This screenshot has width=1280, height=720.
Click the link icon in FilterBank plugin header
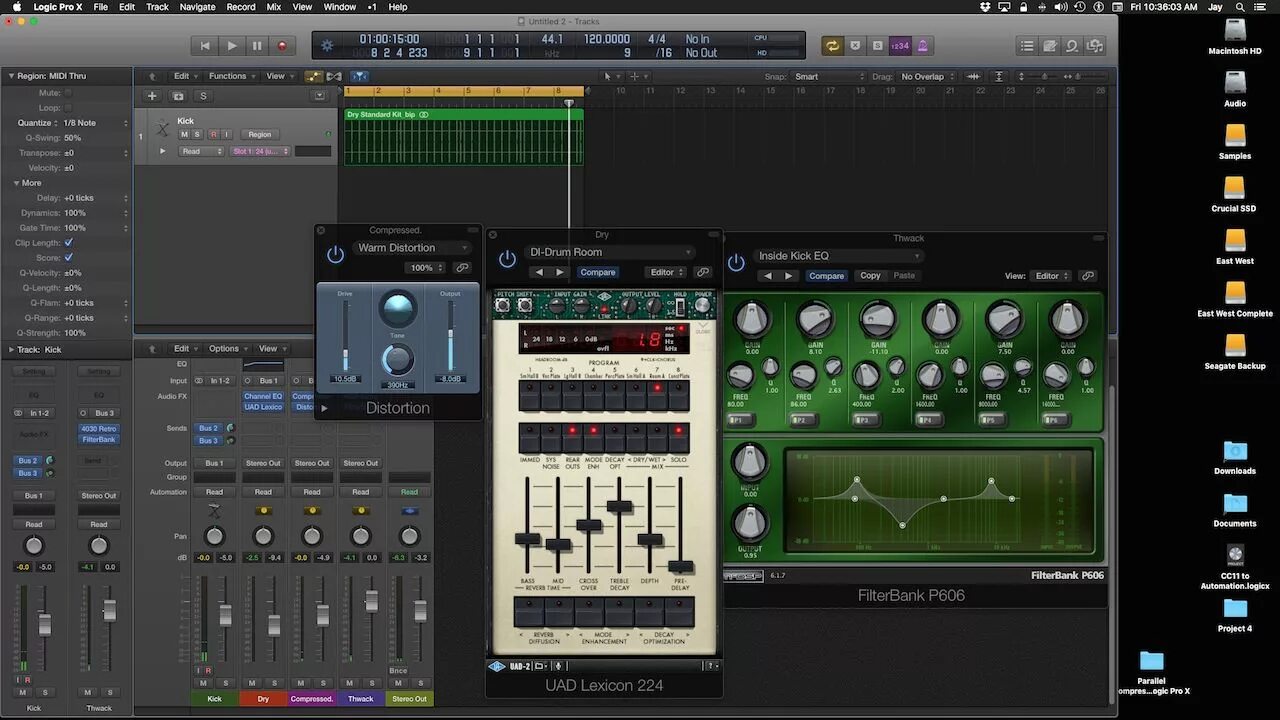coord(1088,276)
